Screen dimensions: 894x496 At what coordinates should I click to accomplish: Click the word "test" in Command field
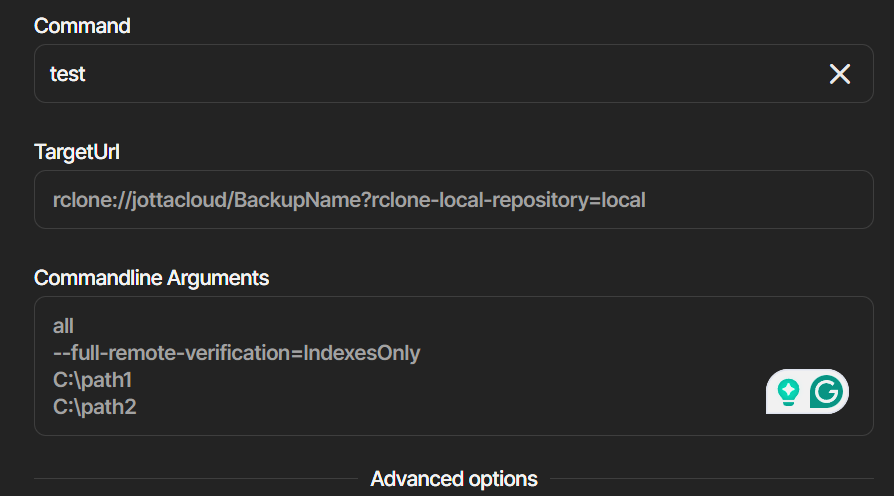pos(68,74)
